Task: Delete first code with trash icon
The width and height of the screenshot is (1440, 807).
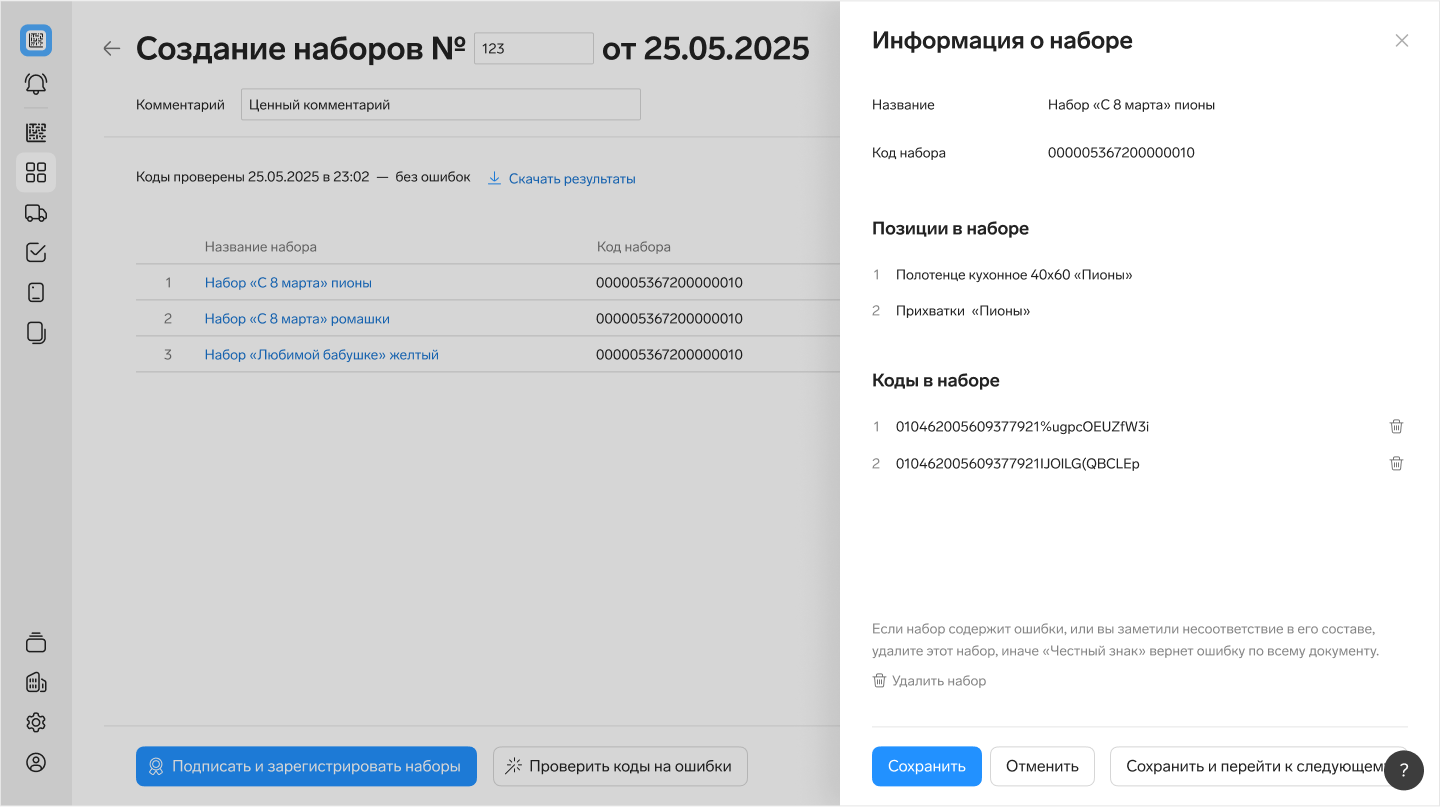Action: tap(1396, 427)
